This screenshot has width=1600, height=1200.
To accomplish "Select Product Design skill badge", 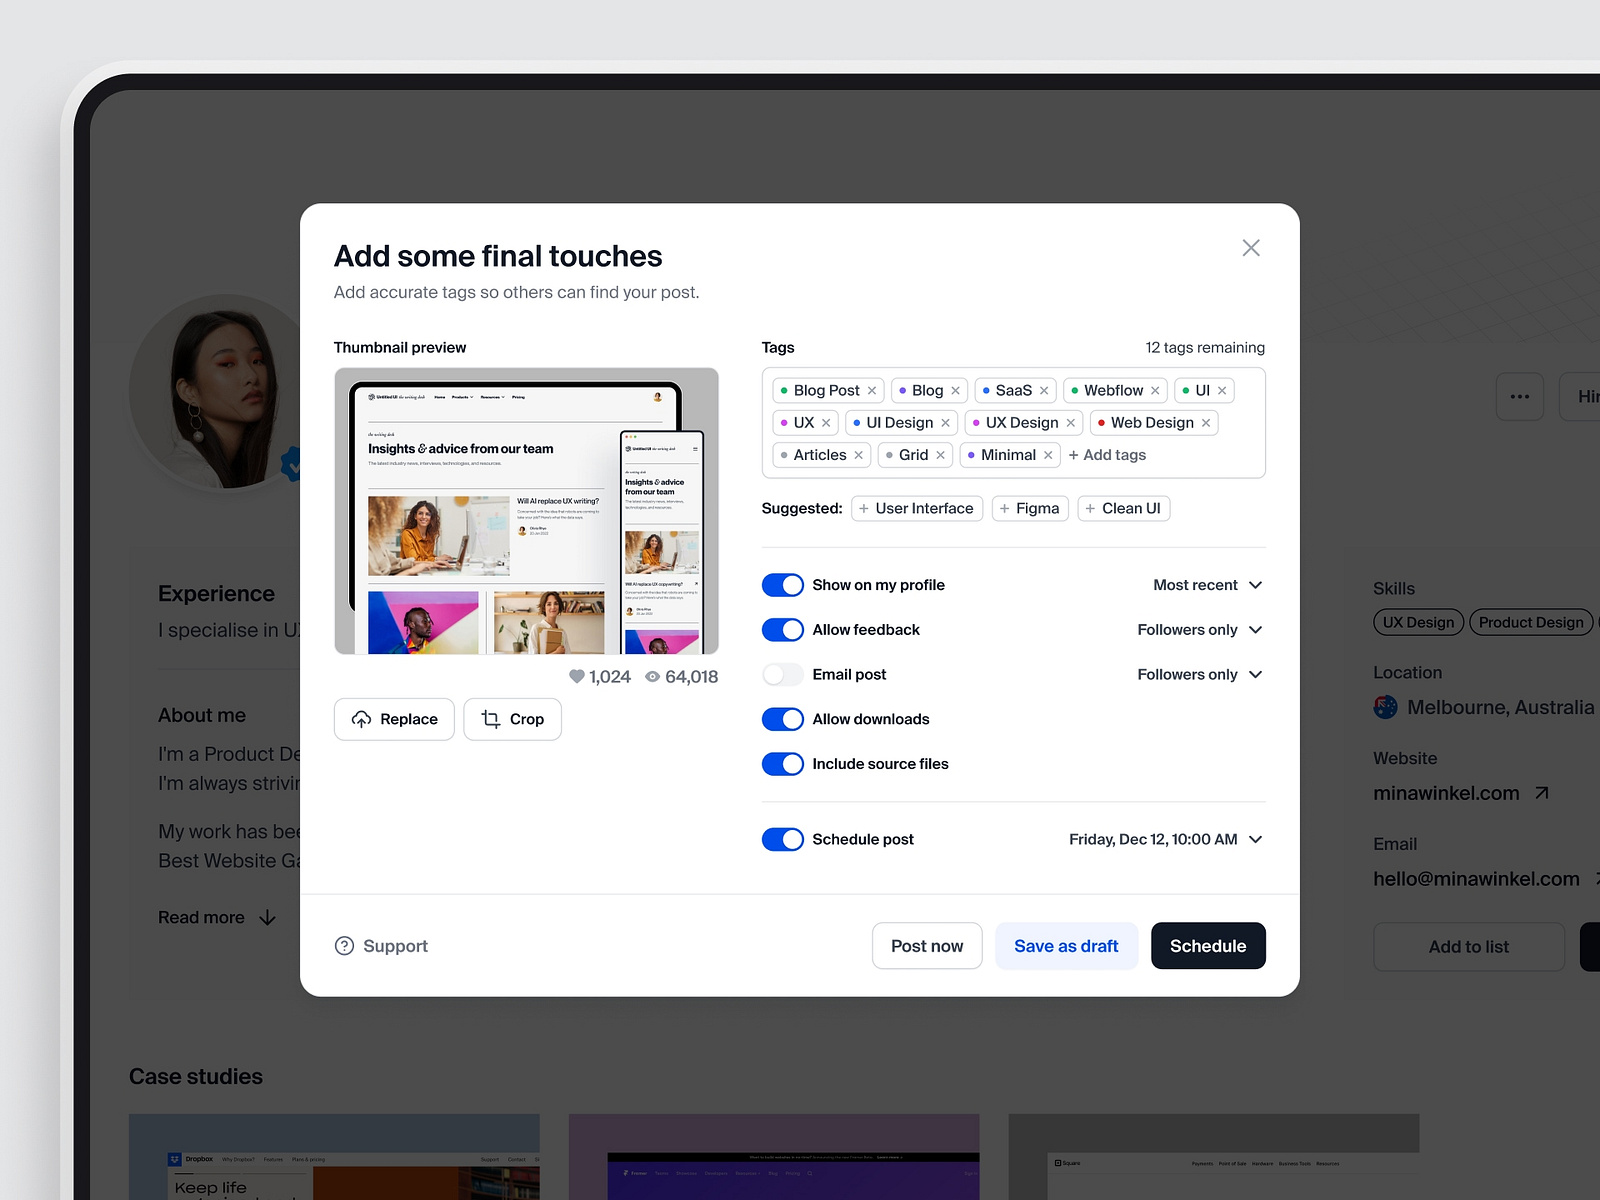I will 1531,622.
